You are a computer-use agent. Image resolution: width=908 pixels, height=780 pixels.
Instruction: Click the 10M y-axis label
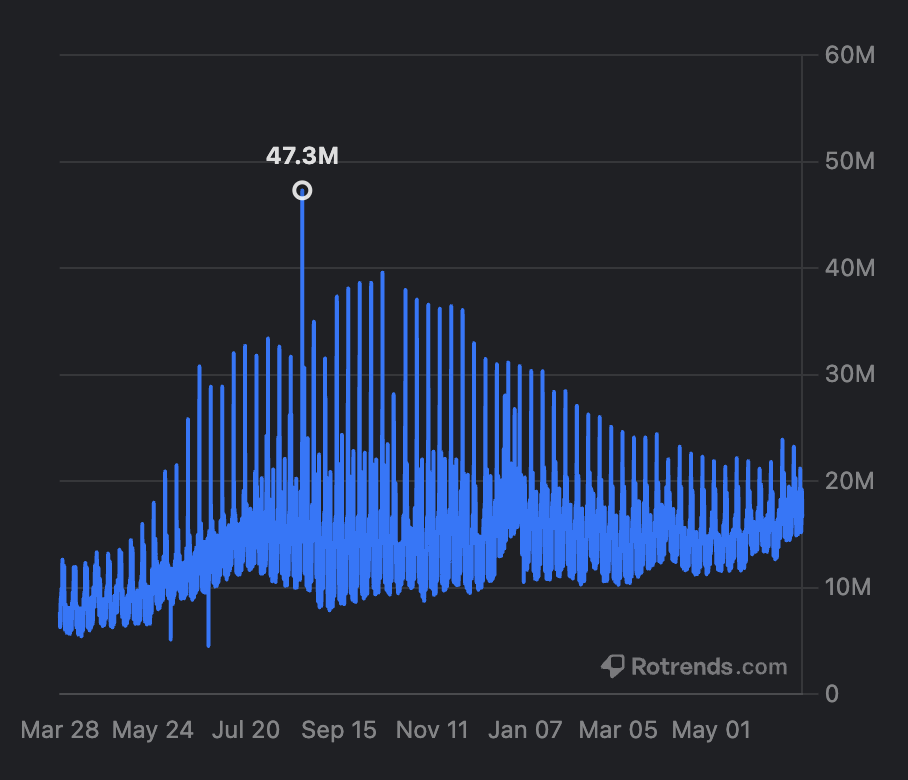click(848, 587)
